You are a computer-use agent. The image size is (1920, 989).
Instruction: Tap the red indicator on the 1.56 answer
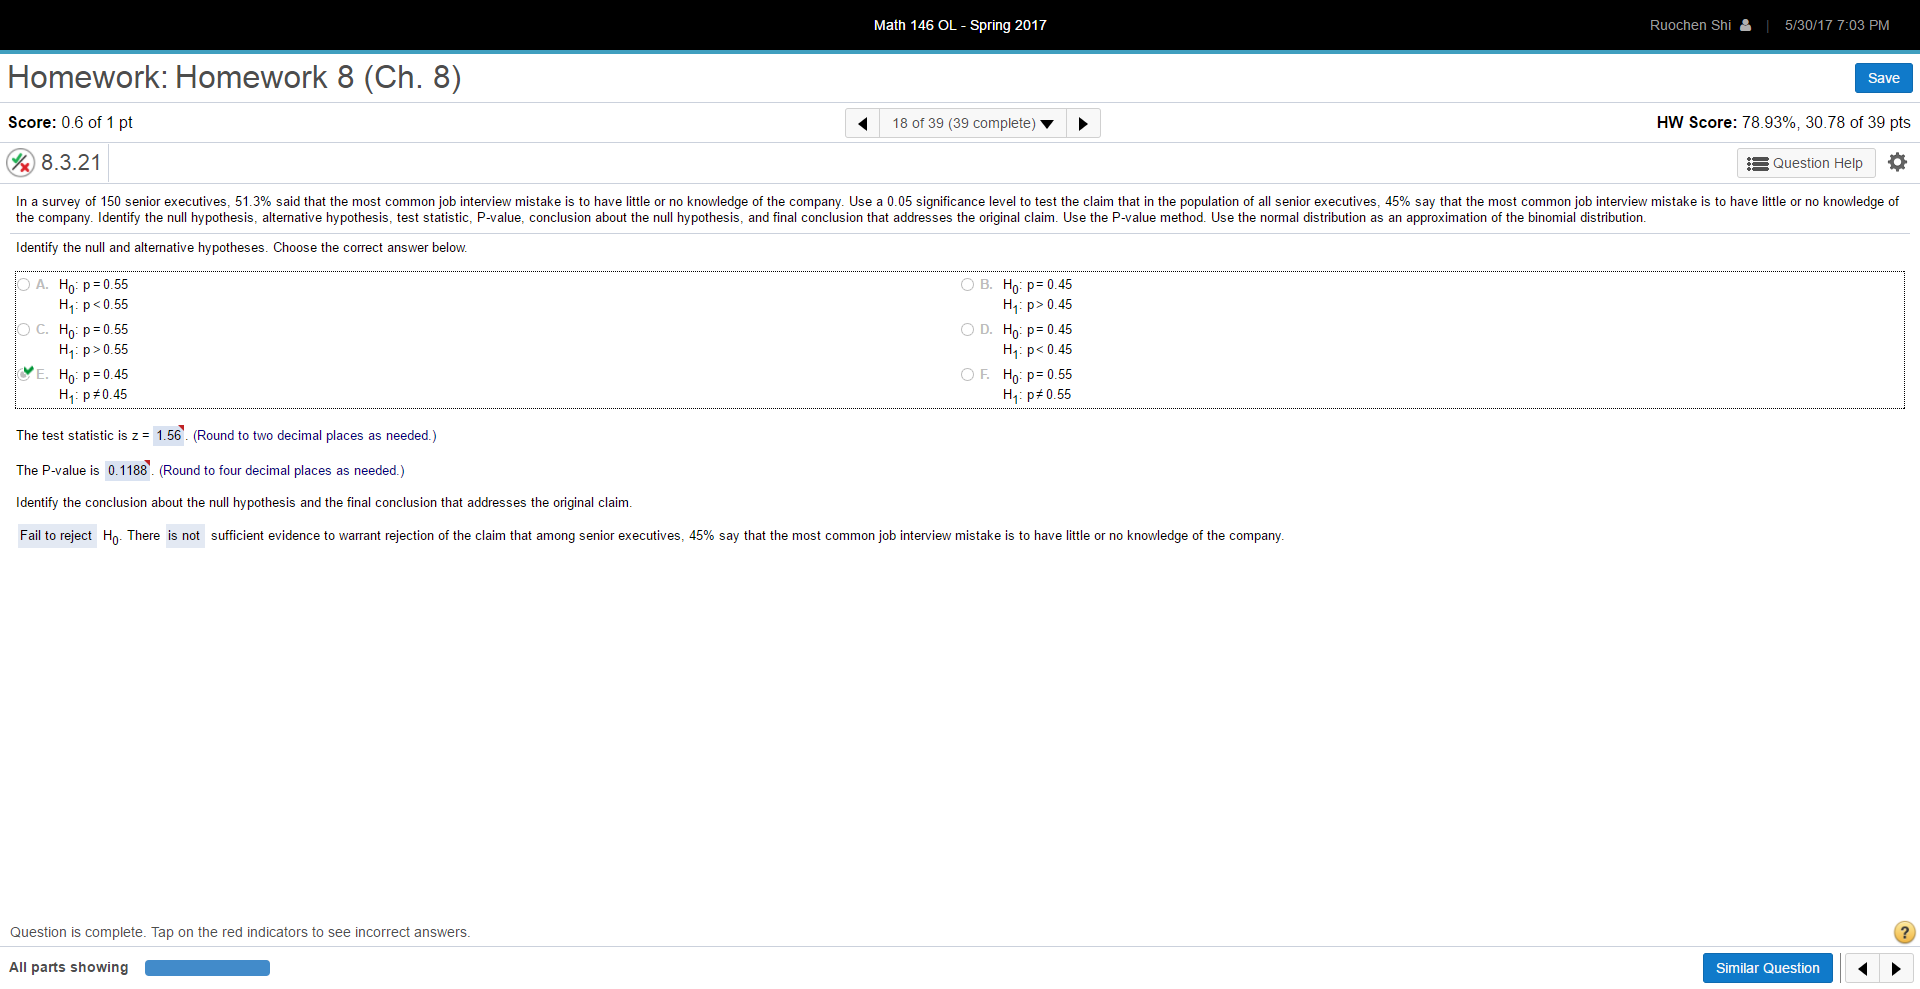181,428
